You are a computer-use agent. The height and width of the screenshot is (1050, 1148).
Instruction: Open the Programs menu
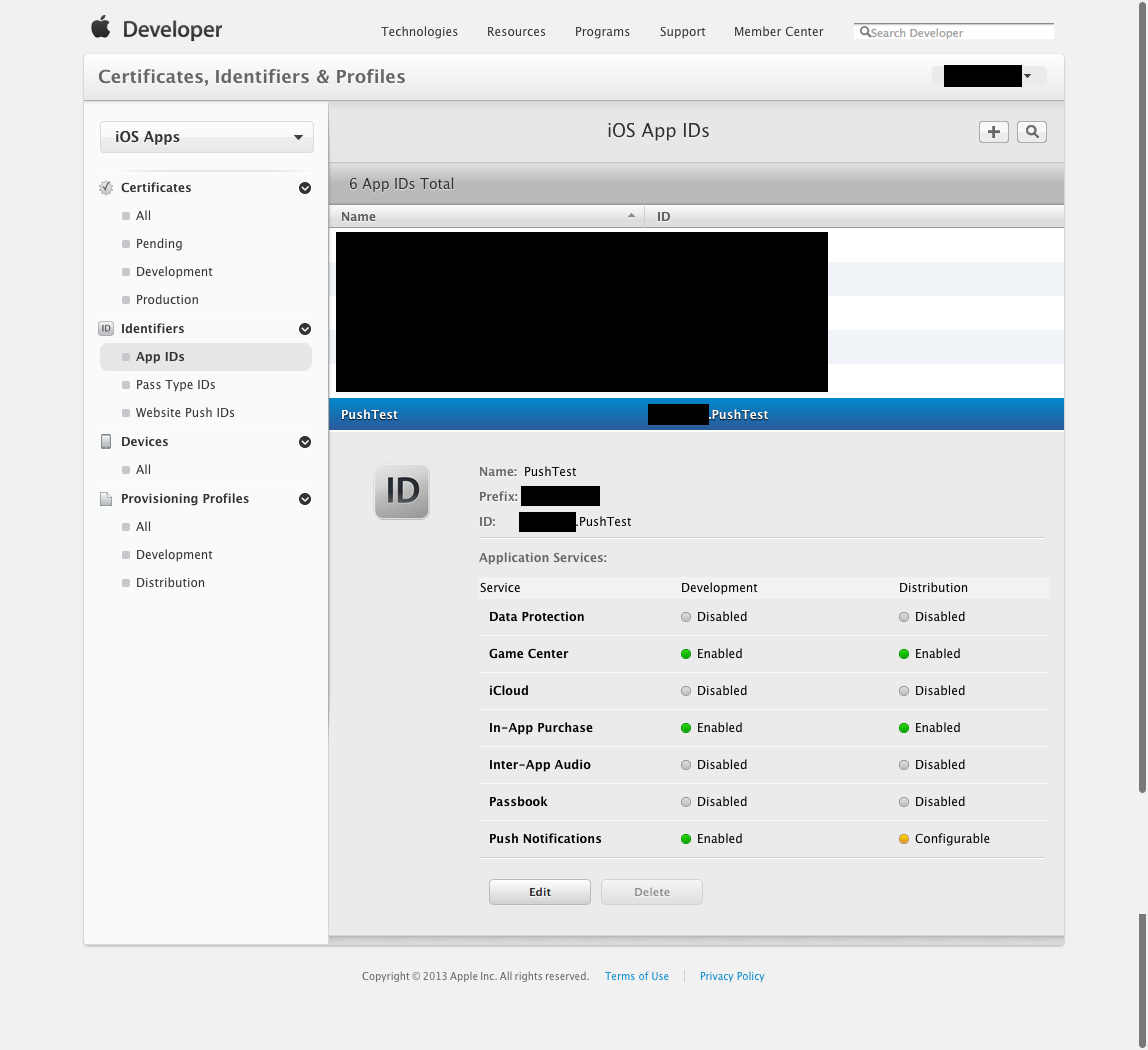click(x=602, y=31)
